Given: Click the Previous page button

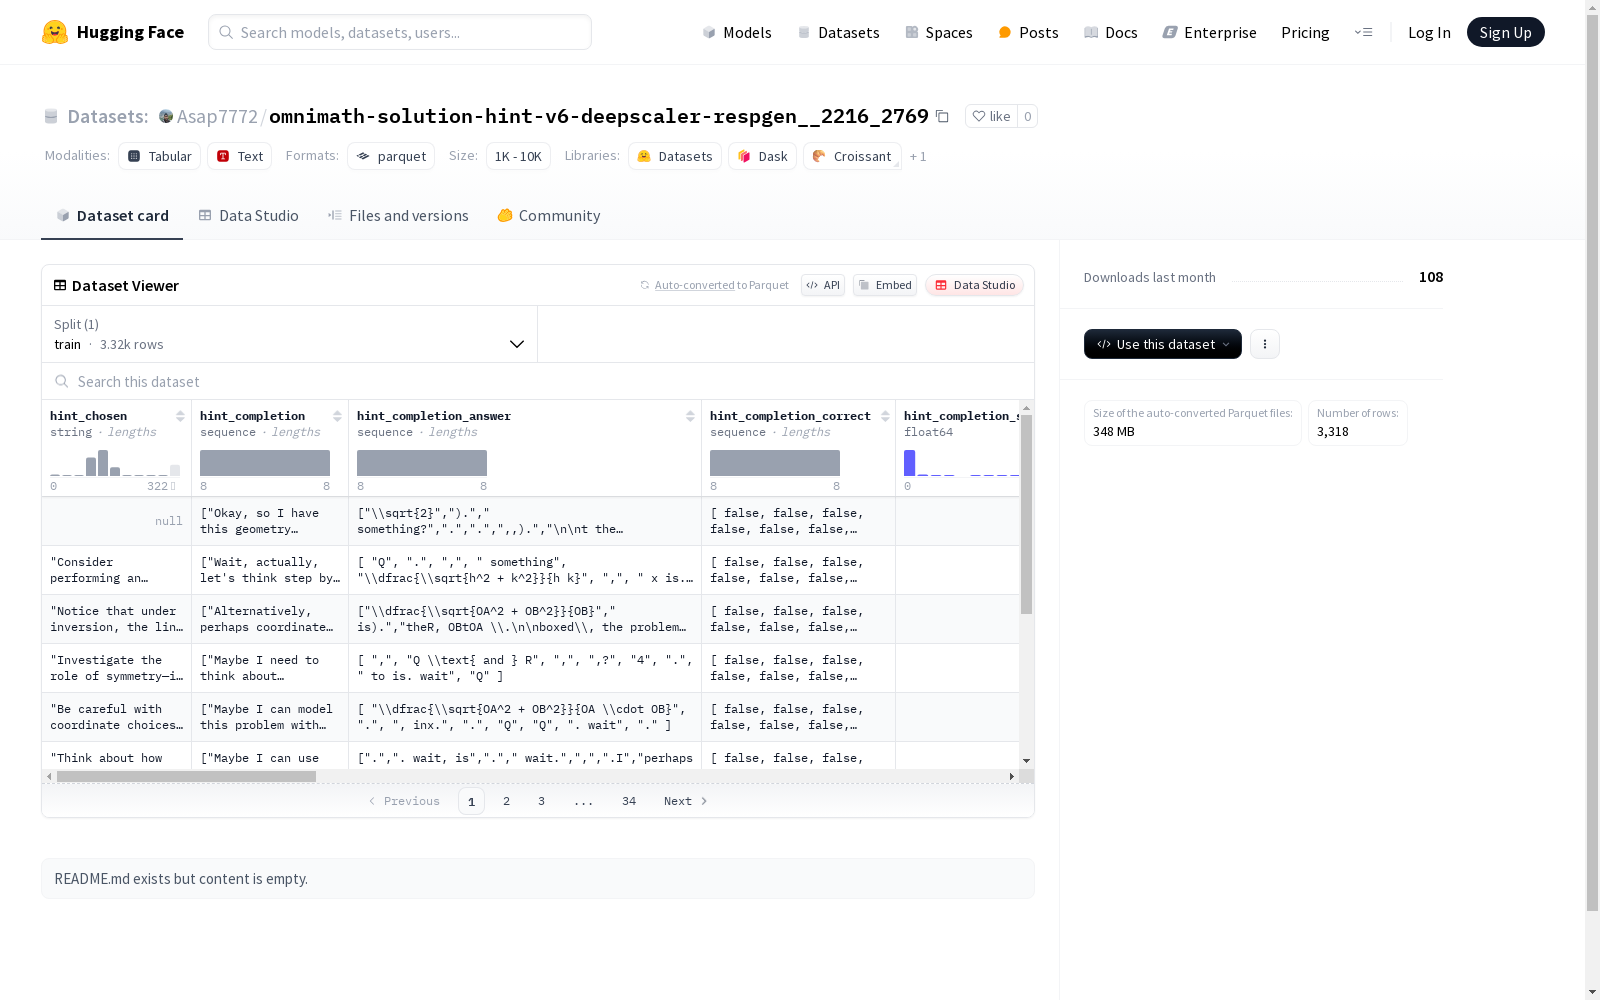Looking at the screenshot, I should click(x=404, y=801).
